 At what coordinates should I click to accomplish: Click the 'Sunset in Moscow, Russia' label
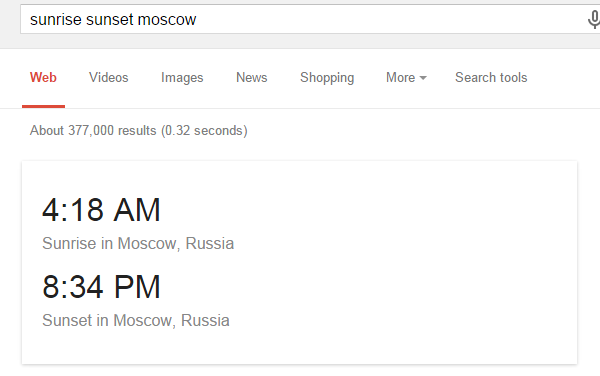tap(136, 321)
